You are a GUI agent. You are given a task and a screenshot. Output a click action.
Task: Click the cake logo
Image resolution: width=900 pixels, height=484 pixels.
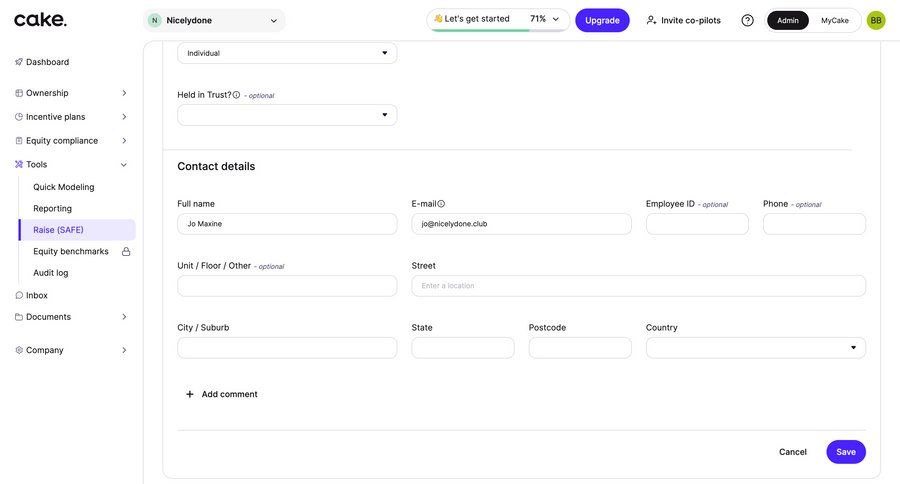40,20
